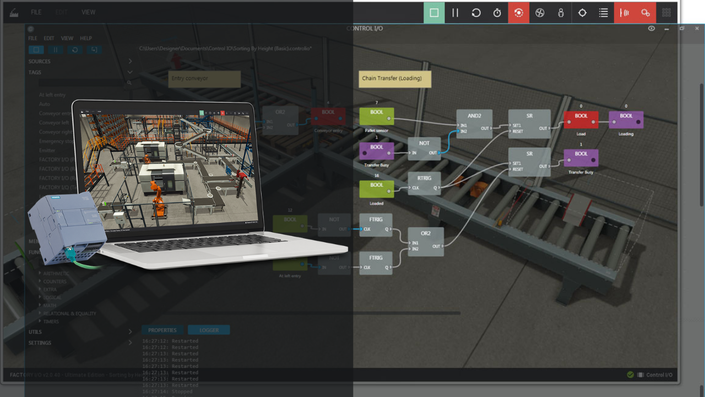The width and height of the screenshot is (705, 397).
Task: Toggle the red actuator tags icon
Action: click(x=646, y=13)
